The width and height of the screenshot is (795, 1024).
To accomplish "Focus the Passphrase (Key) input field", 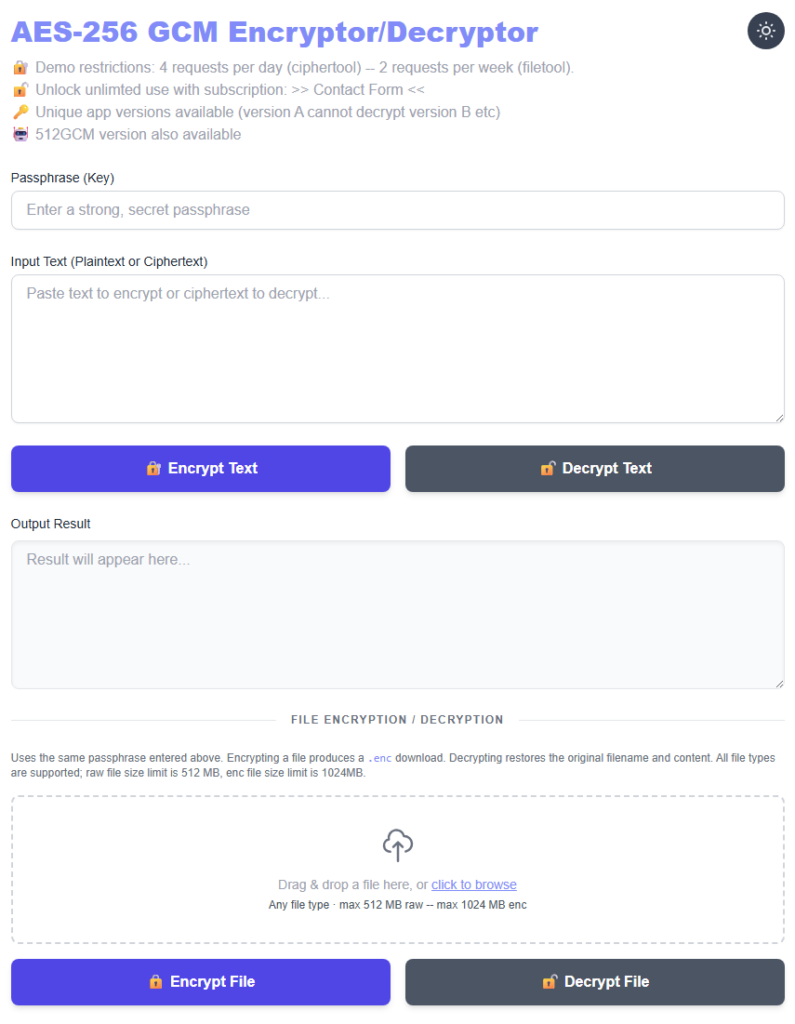I will pos(397,210).
